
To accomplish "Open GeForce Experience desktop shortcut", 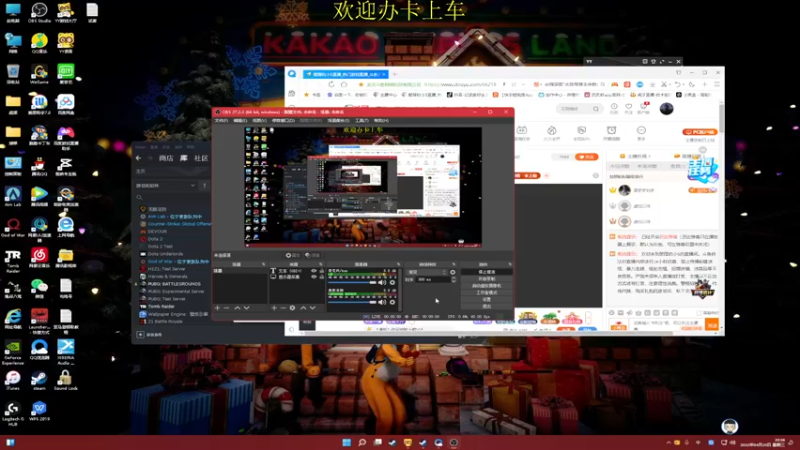I will (x=13, y=352).
